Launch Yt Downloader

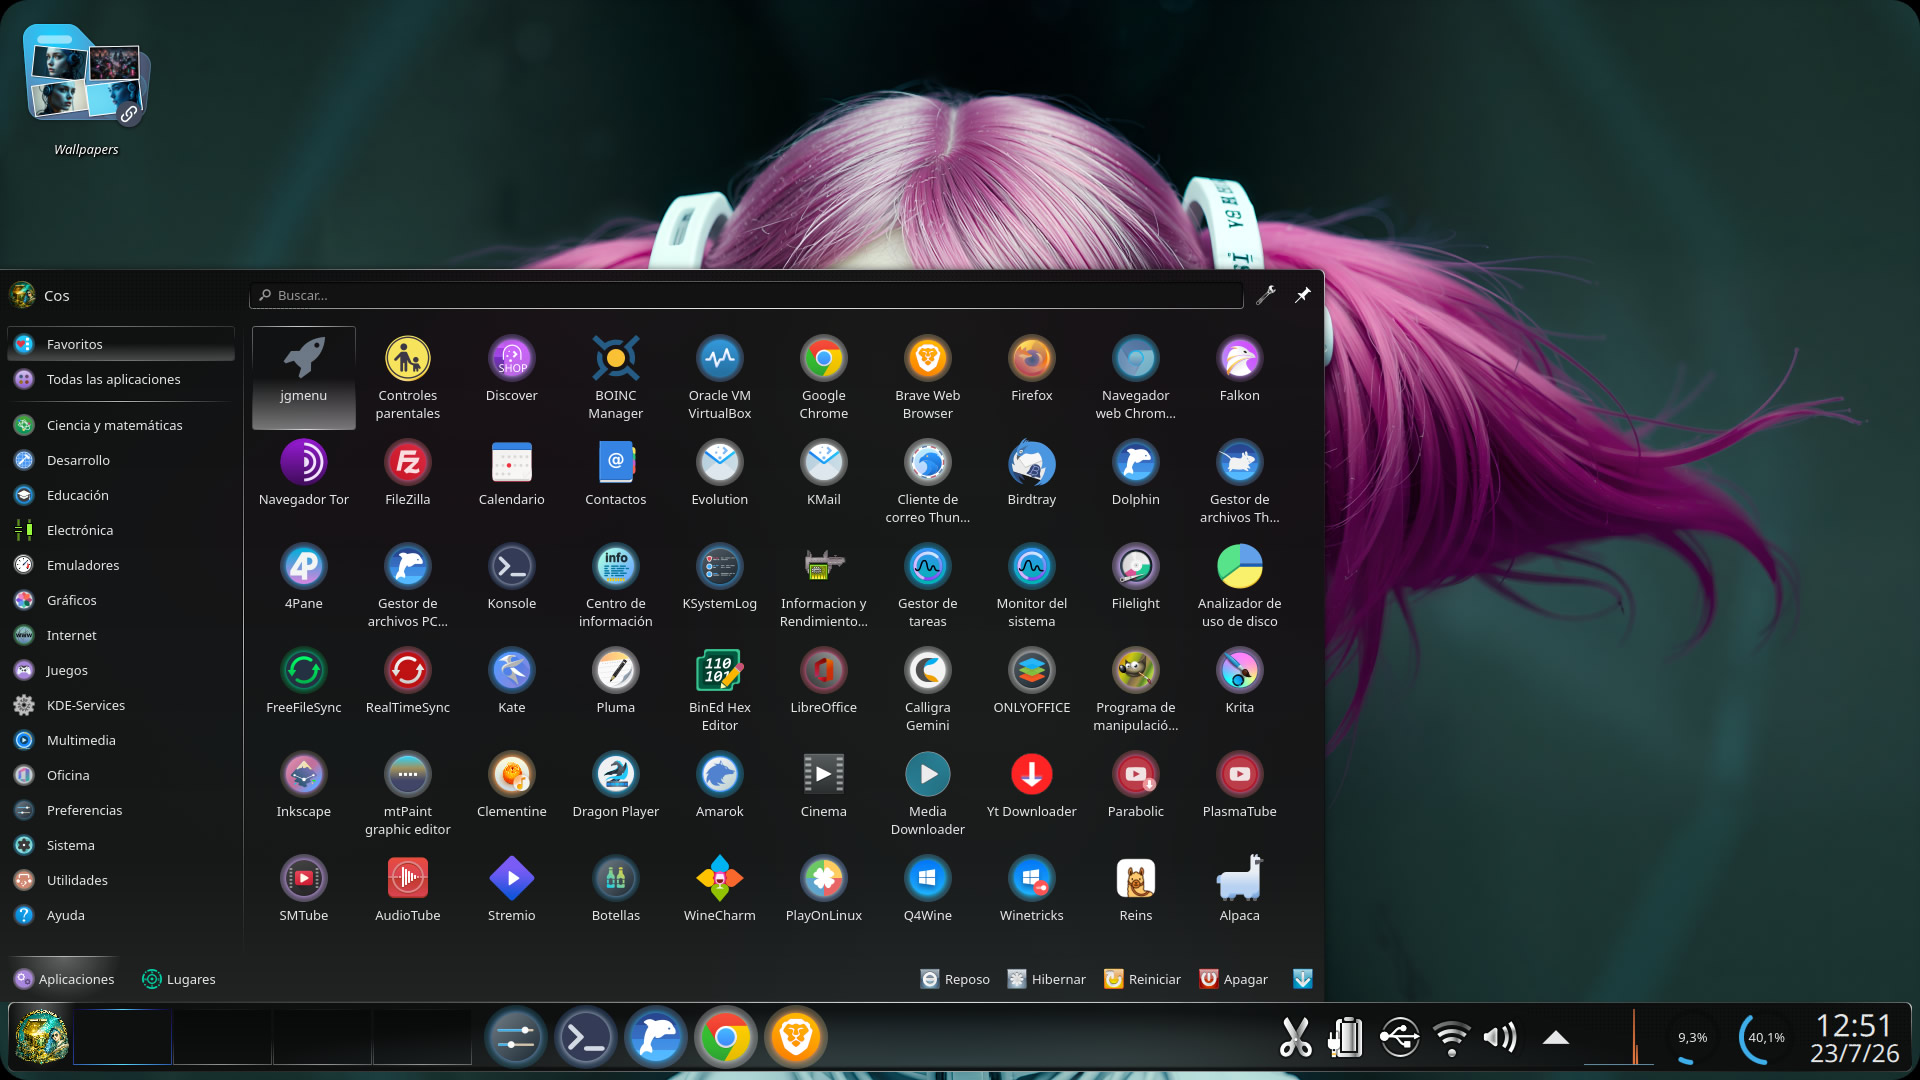click(x=1032, y=784)
